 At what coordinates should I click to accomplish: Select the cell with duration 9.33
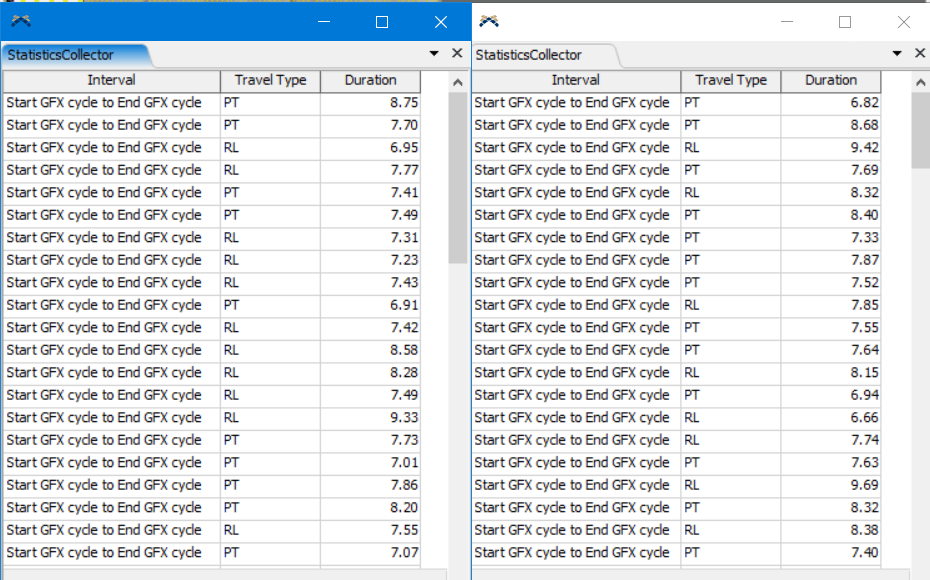pos(370,418)
